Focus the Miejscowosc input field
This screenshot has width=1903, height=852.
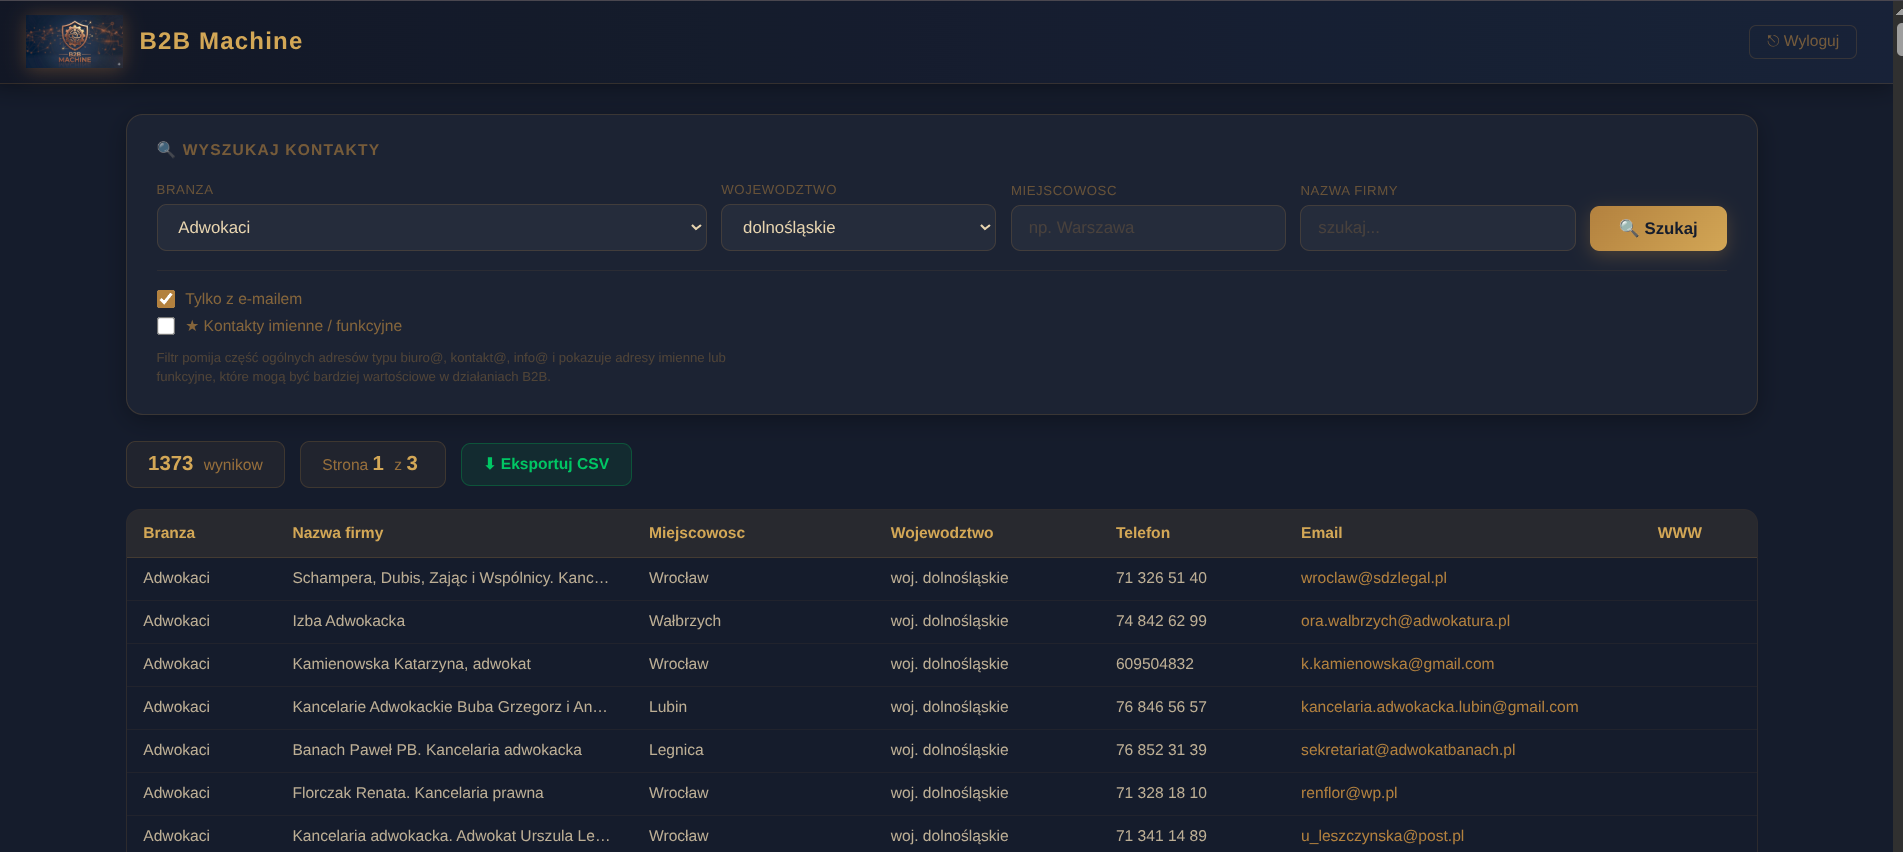tap(1148, 228)
